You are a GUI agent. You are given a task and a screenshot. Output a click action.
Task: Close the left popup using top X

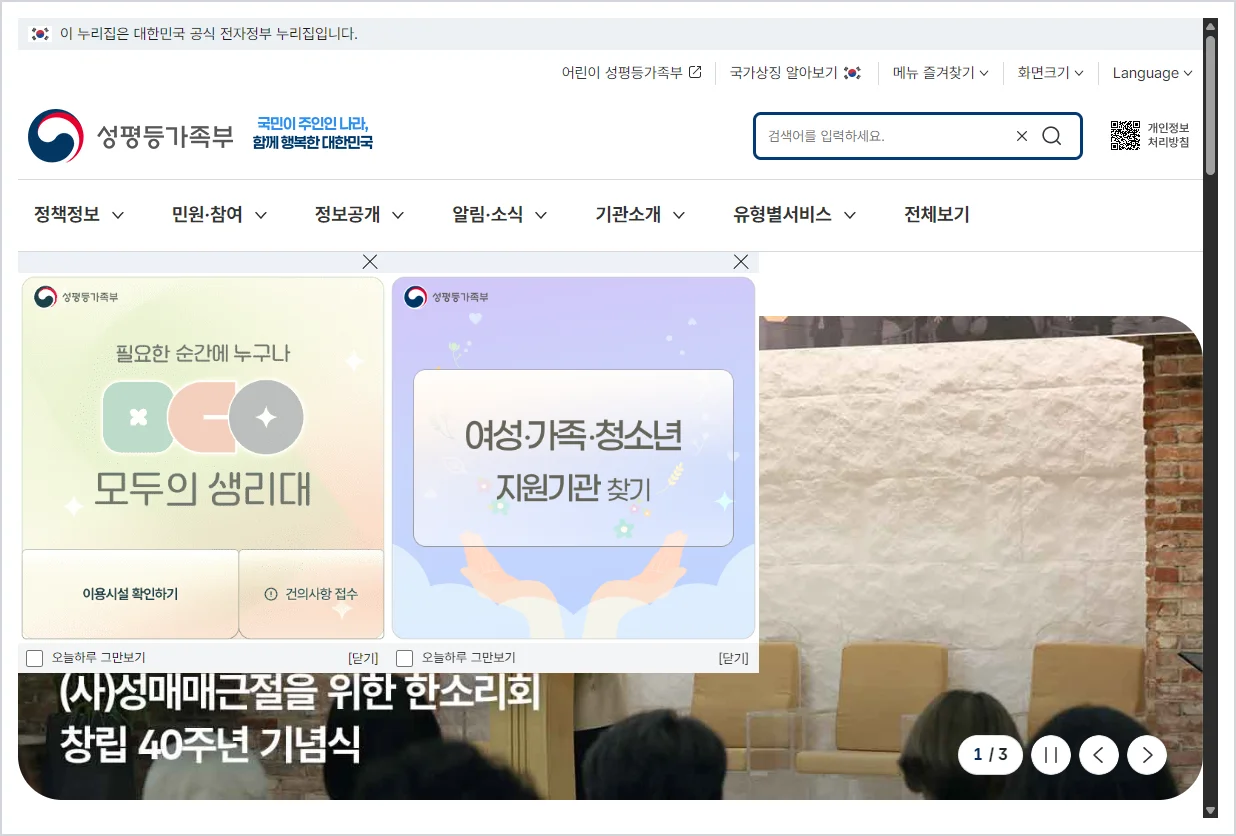(370, 262)
